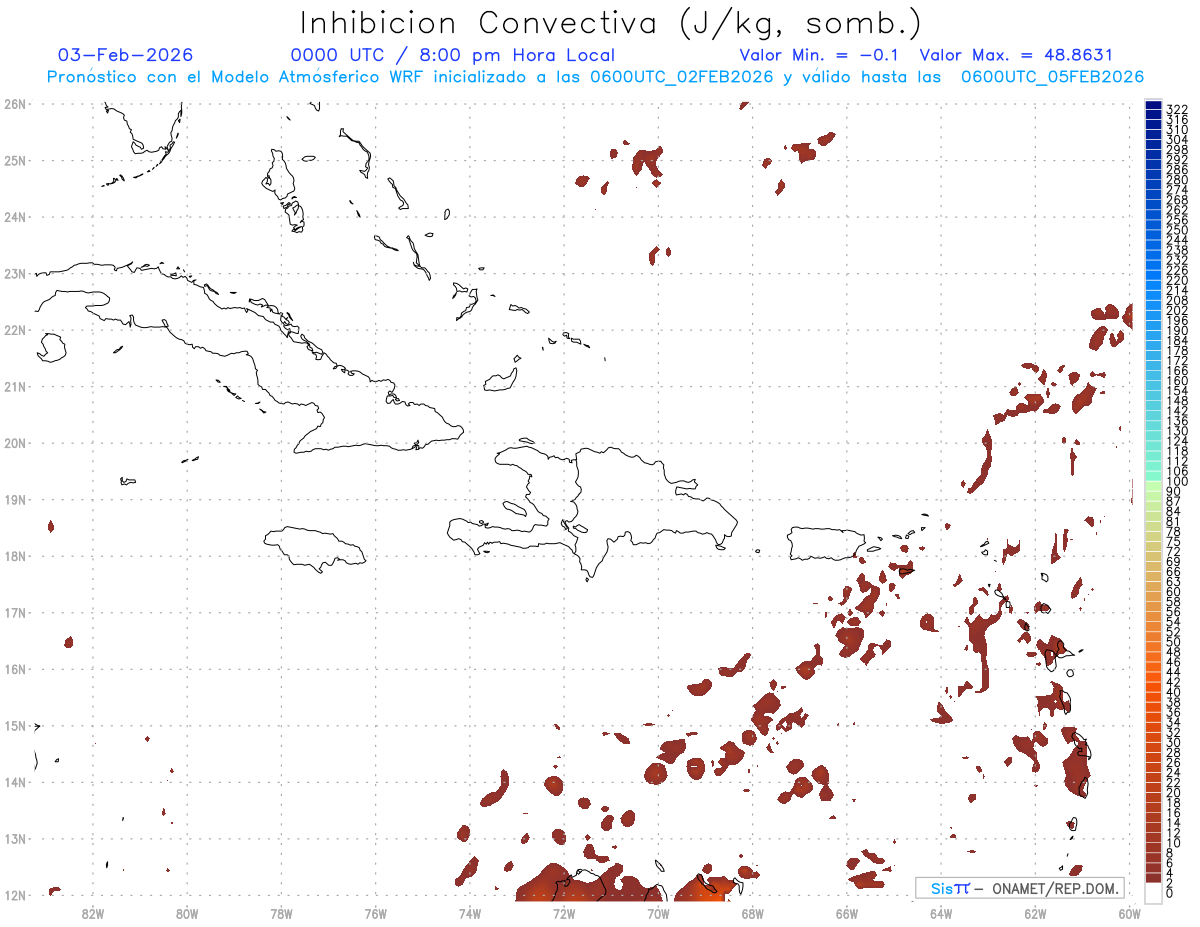The height and width of the screenshot is (927, 1200).
Task: Click the 15N latitude label
Action: [x=14, y=725]
